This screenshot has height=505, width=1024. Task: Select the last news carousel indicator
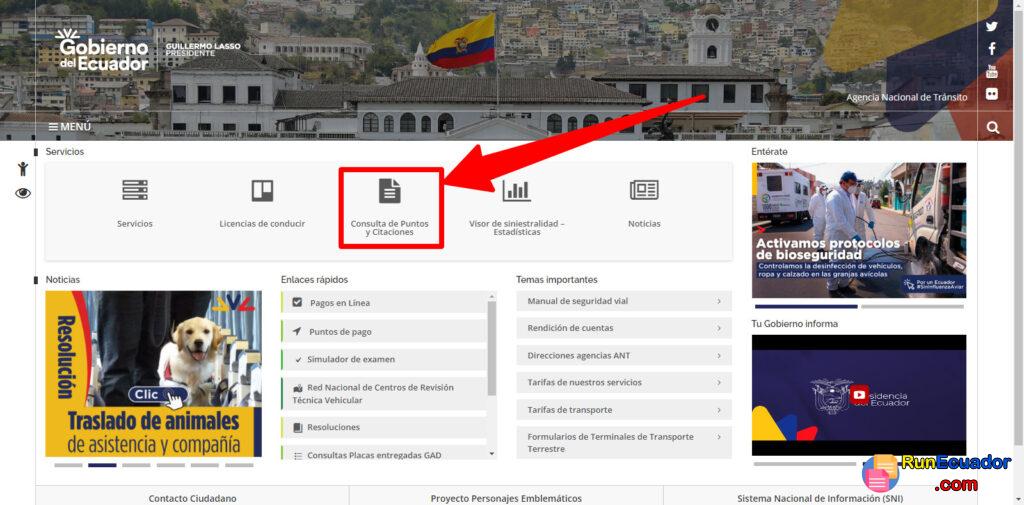(239, 465)
